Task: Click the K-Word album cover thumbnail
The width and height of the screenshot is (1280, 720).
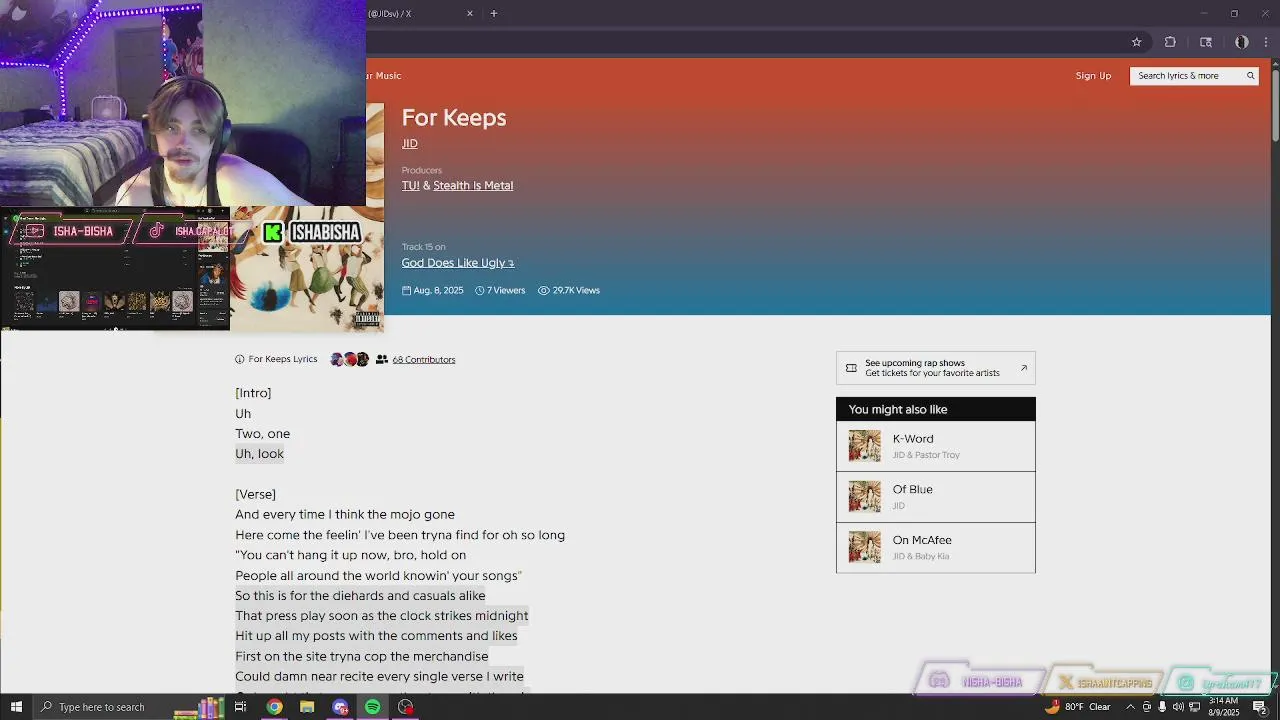Action: (x=865, y=446)
